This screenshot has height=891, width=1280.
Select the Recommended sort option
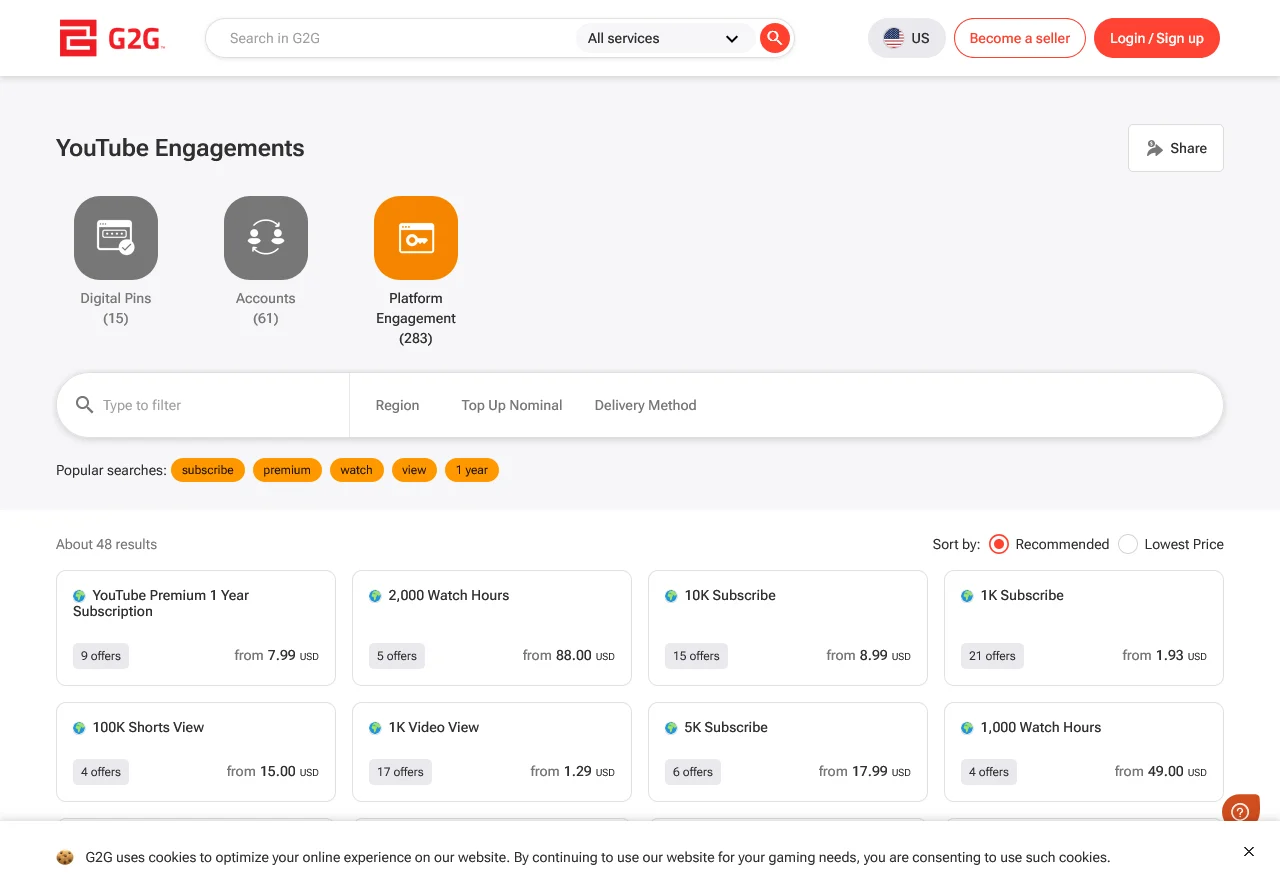pos(1049,544)
